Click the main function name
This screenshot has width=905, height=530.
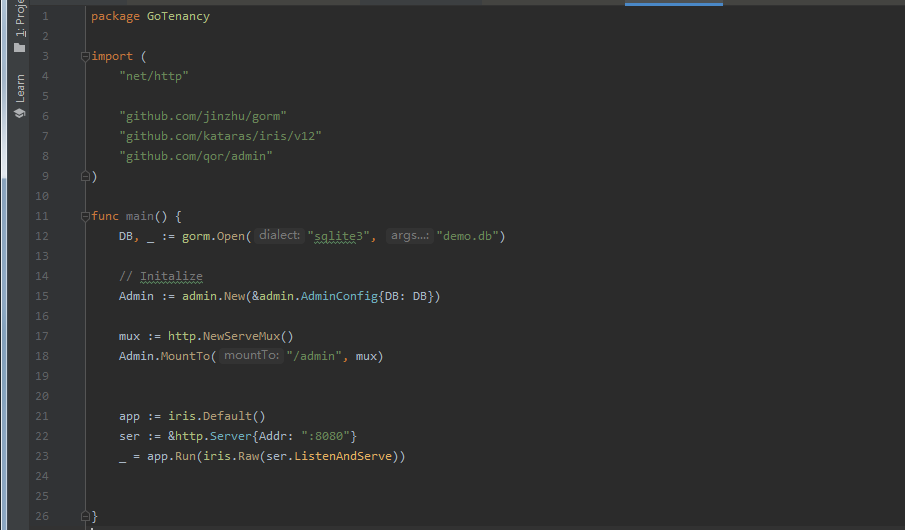[x=140, y=216]
